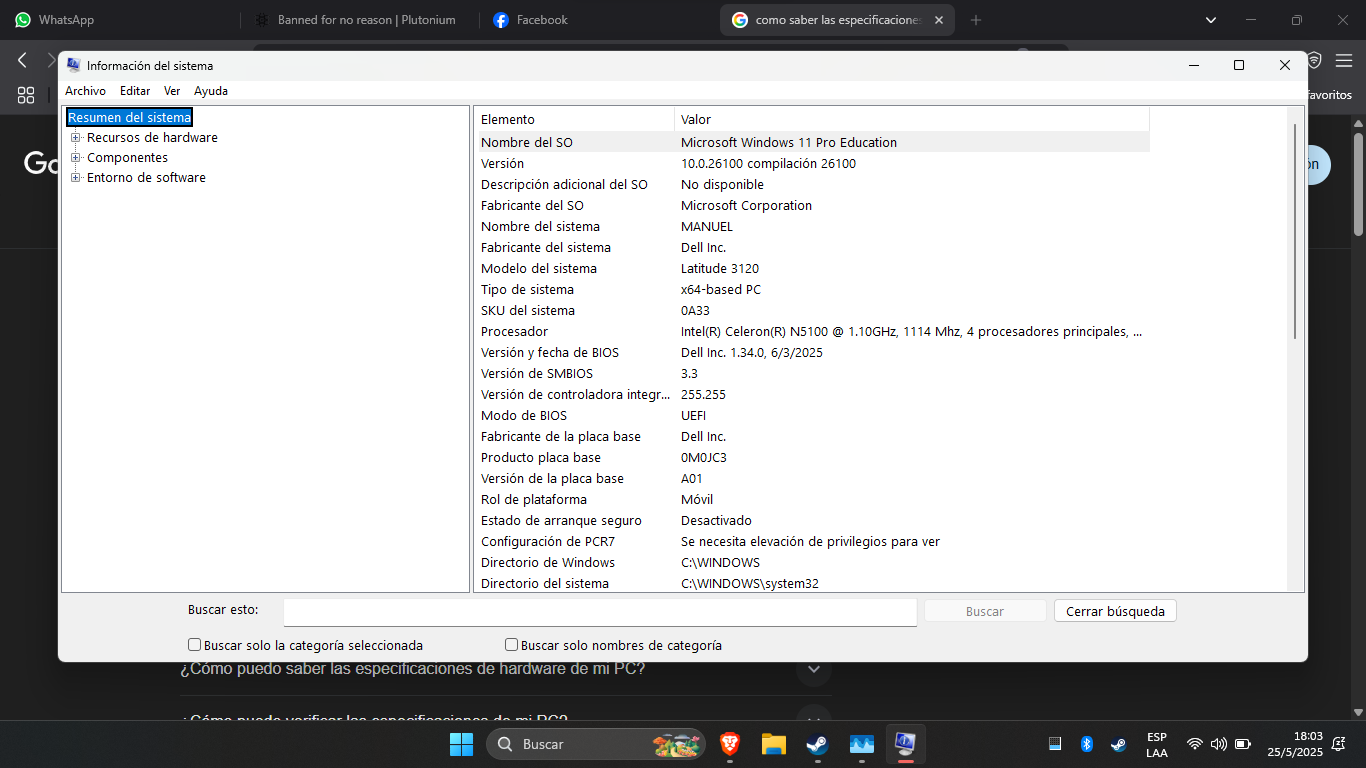This screenshot has width=1366, height=768.
Task: Click the disabled Buscar button
Action: click(x=985, y=611)
